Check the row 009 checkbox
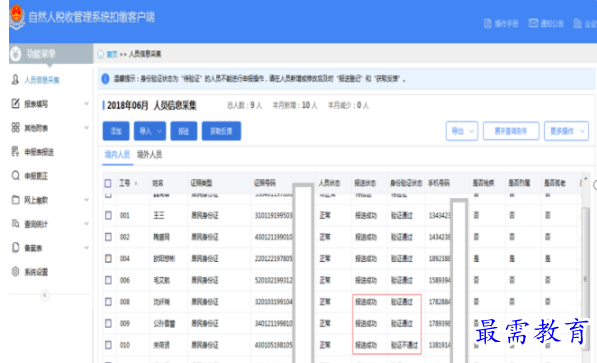This screenshot has height=363, width=597. [108, 323]
